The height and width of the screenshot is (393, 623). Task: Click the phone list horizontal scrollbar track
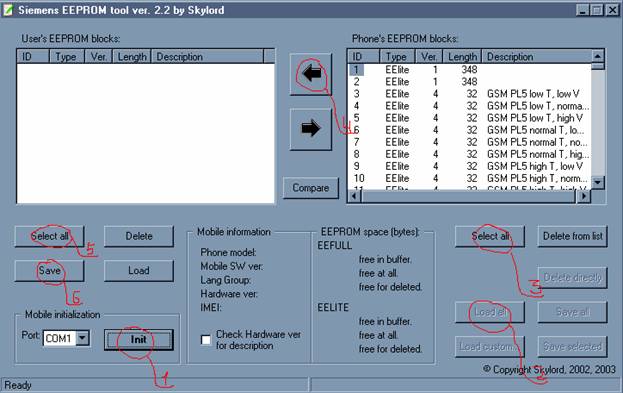point(468,196)
